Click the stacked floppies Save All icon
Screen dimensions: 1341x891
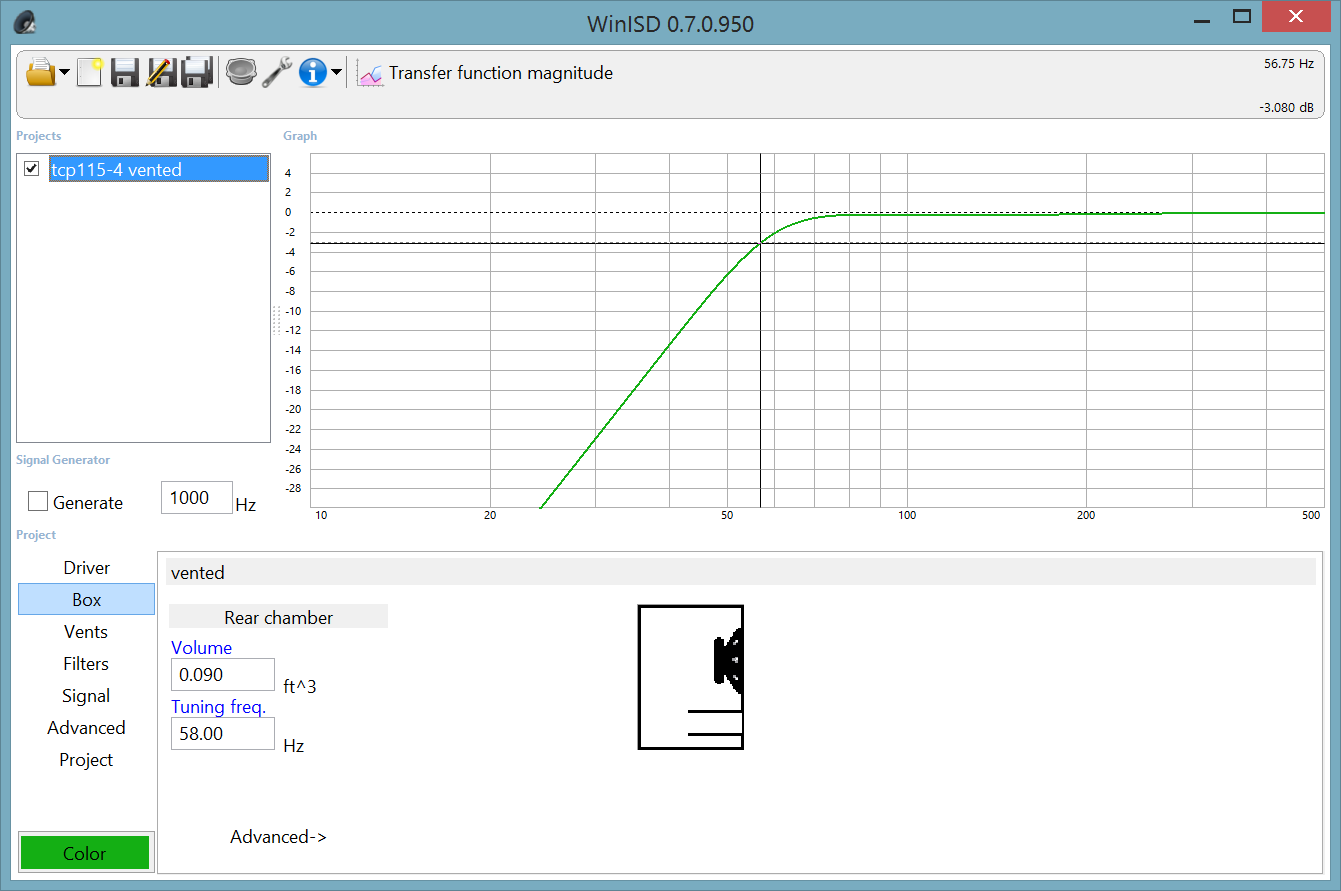pos(197,72)
